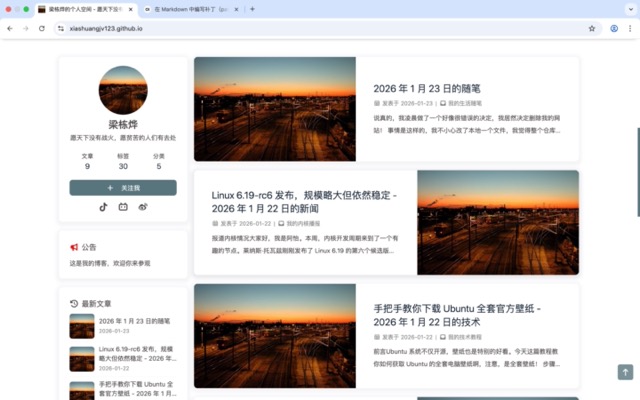Click the scroll-to-top arrow button
Image resolution: width=640 pixels, height=400 pixels.
[x=625, y=372]
